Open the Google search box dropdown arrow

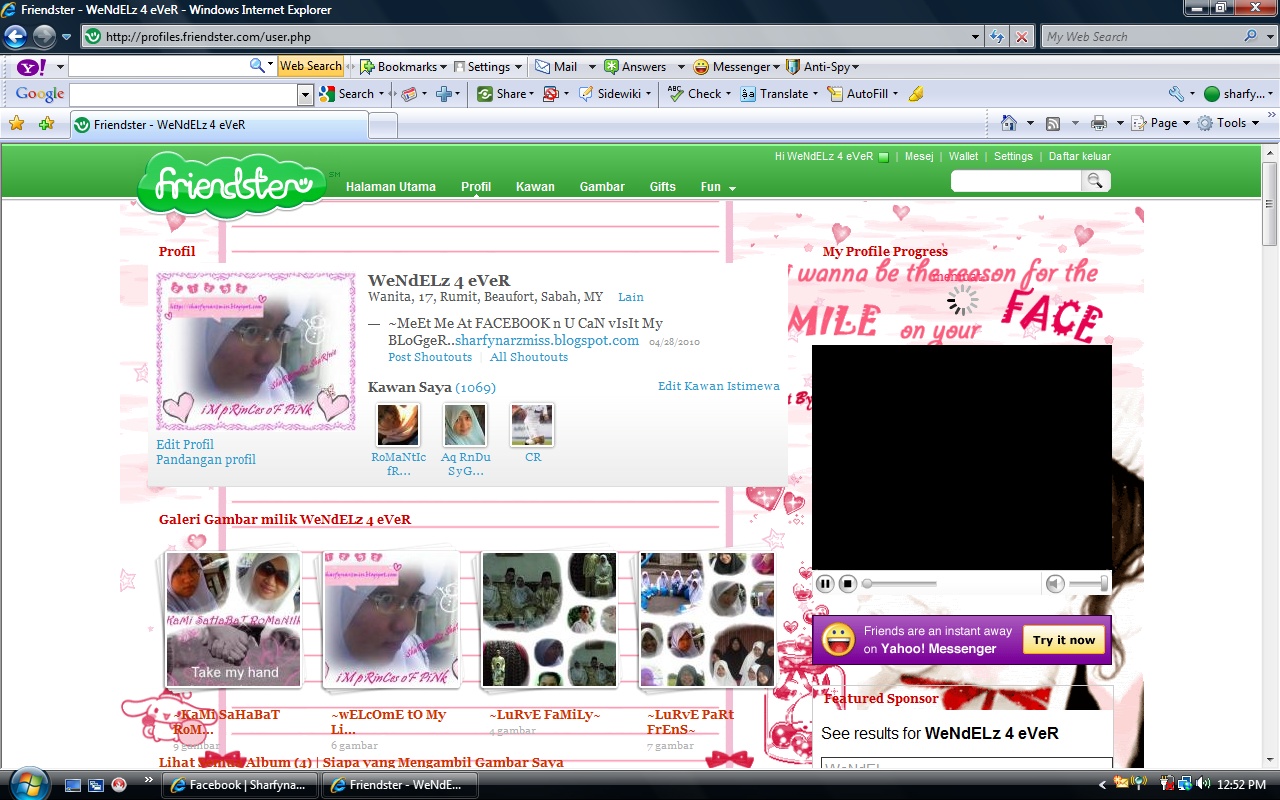pyautogui.click(x=306, y=94)
